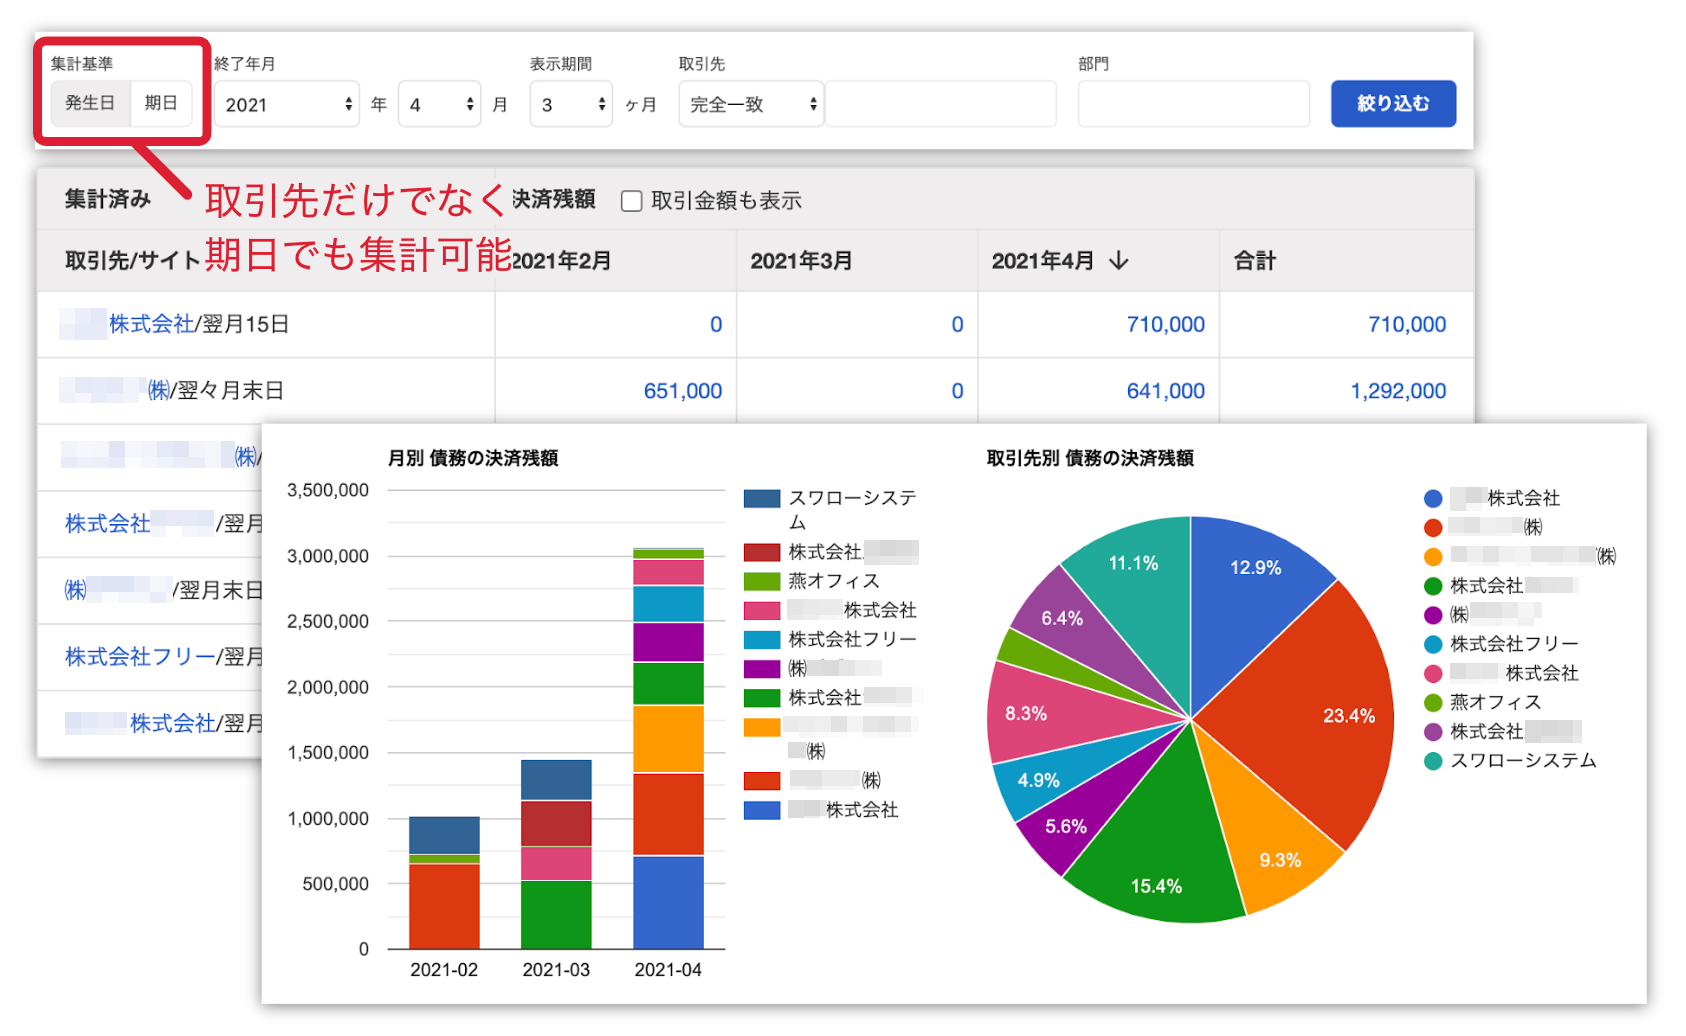Click the 2021-03 stacked bar

(556, 854)
